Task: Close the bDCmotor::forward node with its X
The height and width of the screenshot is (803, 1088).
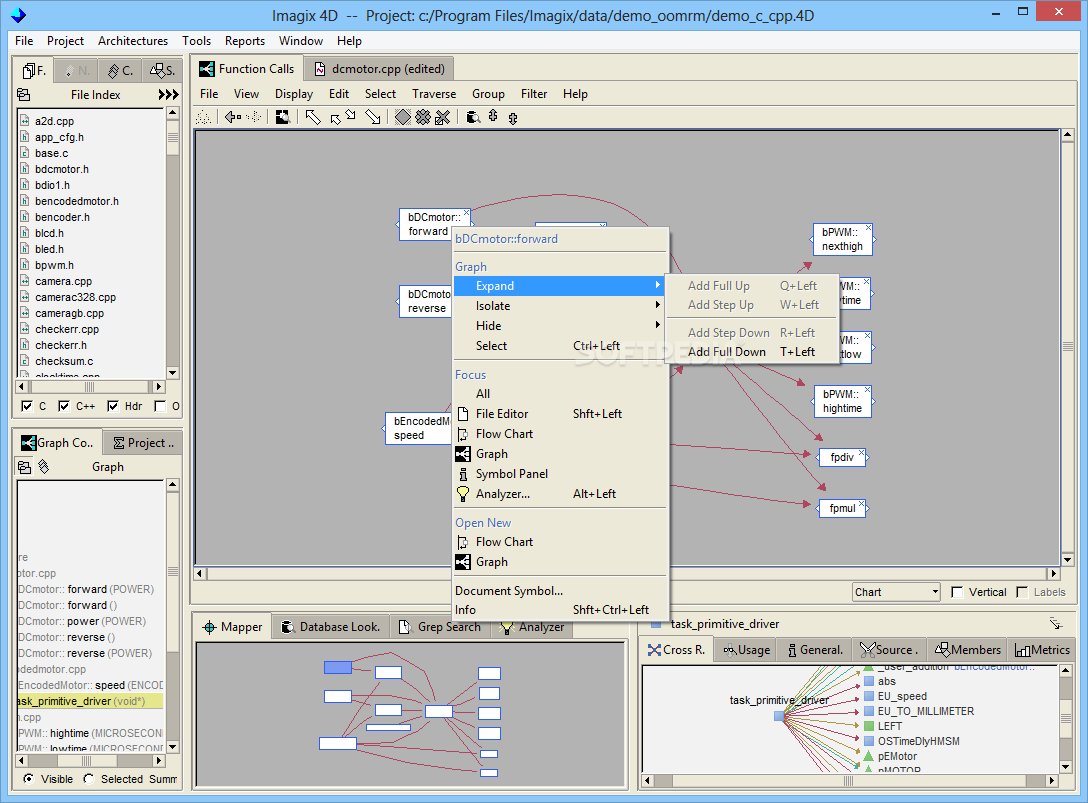Action: (466, 212)
